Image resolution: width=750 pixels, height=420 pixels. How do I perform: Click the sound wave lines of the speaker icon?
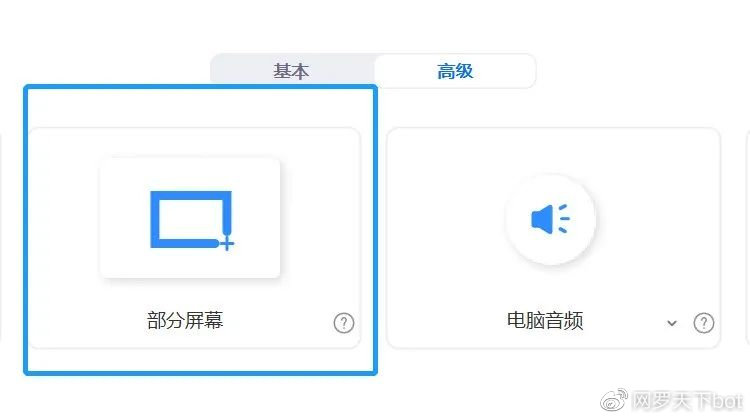(564, 219)
